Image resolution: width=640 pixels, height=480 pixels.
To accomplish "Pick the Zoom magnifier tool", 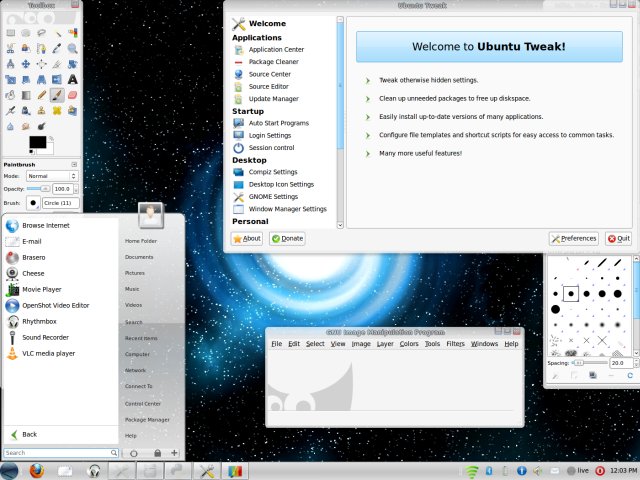I will point(73,48).
